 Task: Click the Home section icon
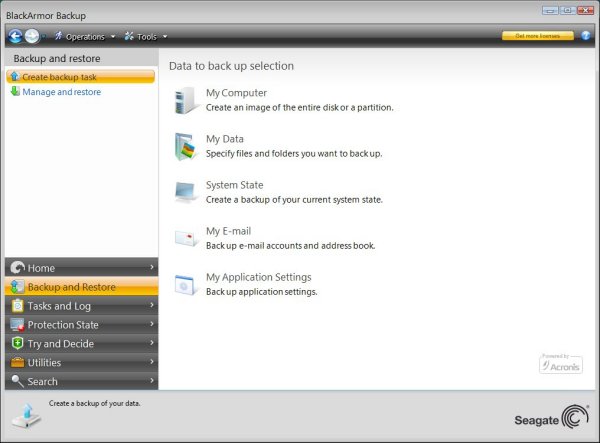click(x=17, y=267)
